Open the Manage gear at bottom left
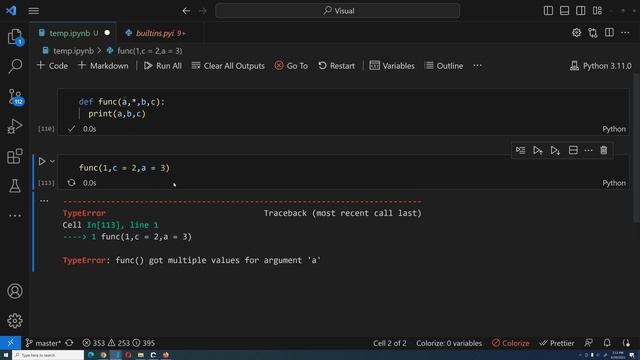This screenshot has height=360, width=640. coord(15,321)
